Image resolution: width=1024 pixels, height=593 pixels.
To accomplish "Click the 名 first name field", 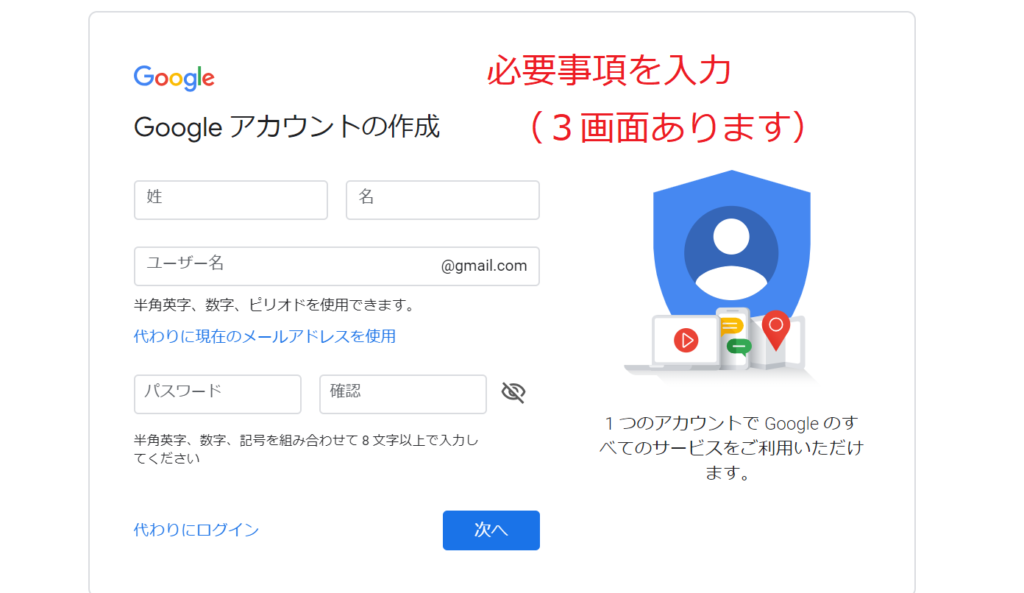I will point(443,200).
